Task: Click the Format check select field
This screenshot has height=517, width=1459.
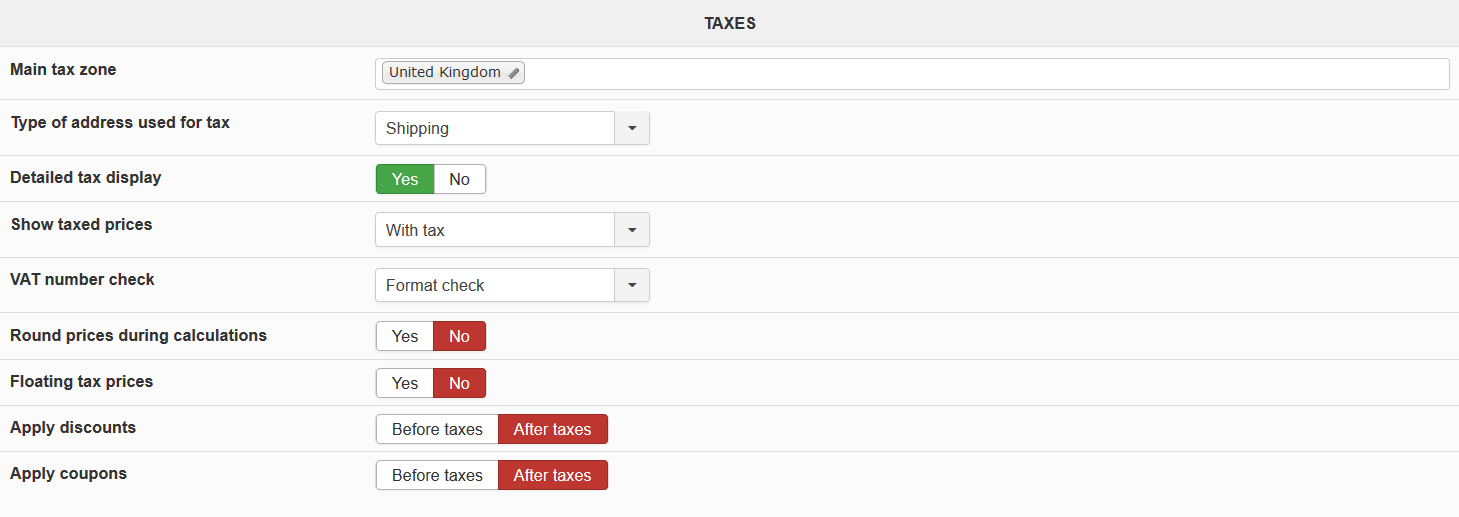Action: click(495, 285)
